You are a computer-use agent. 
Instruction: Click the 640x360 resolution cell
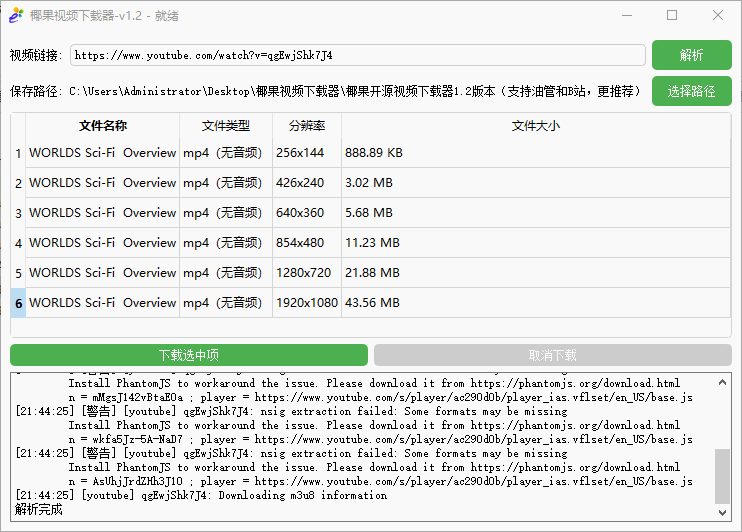[307, 213]
